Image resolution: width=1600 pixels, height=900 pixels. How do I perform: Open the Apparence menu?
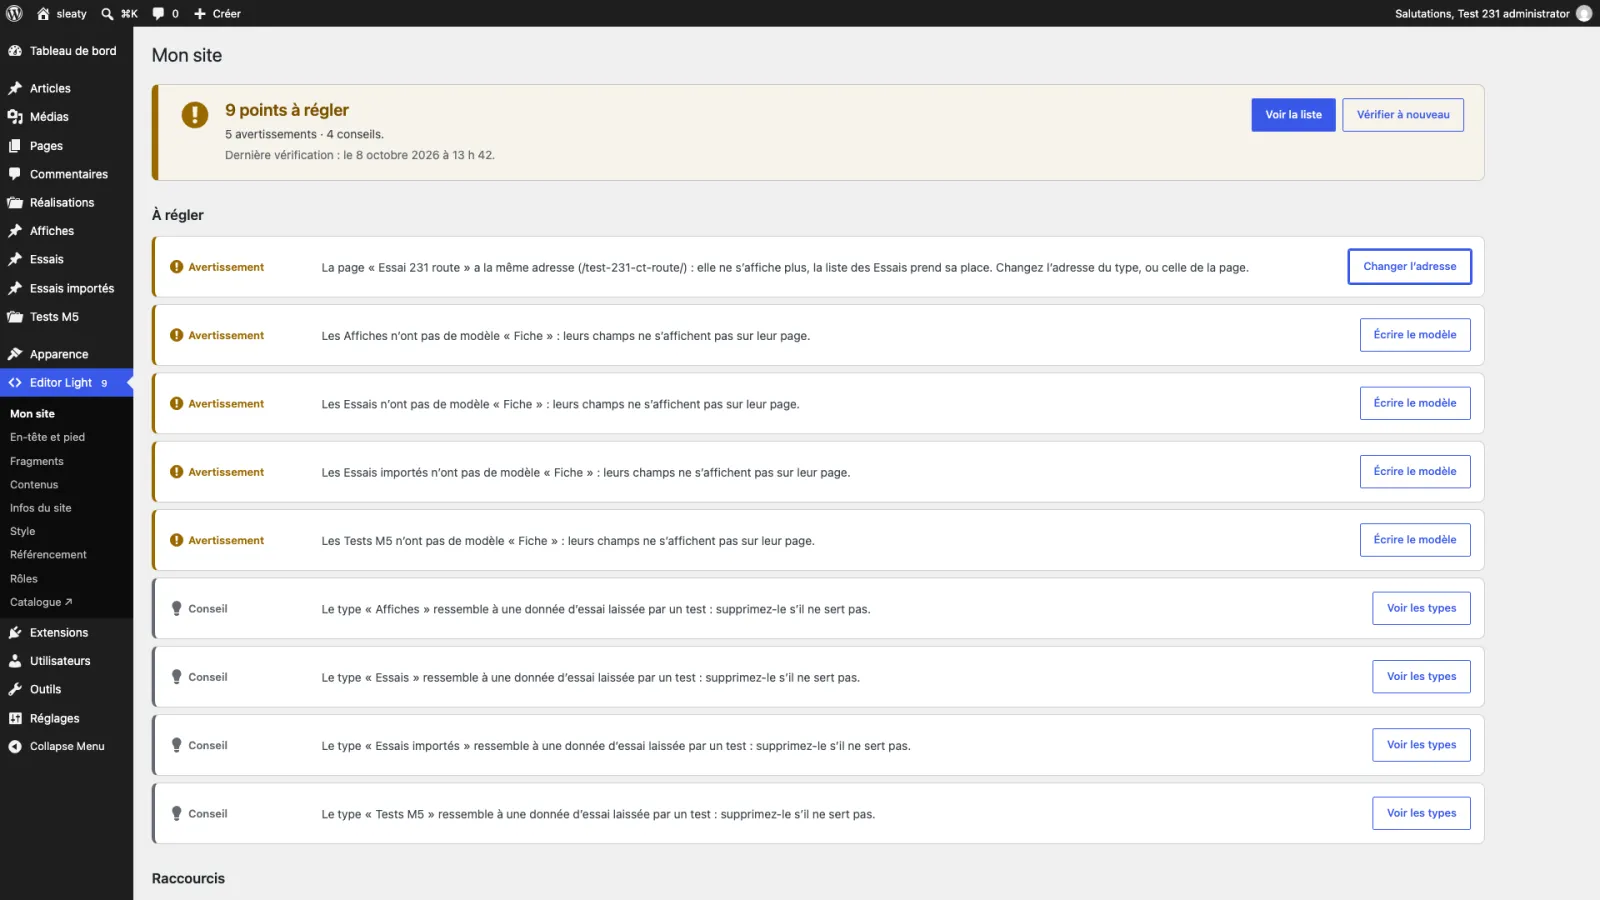tap(66, 354)
